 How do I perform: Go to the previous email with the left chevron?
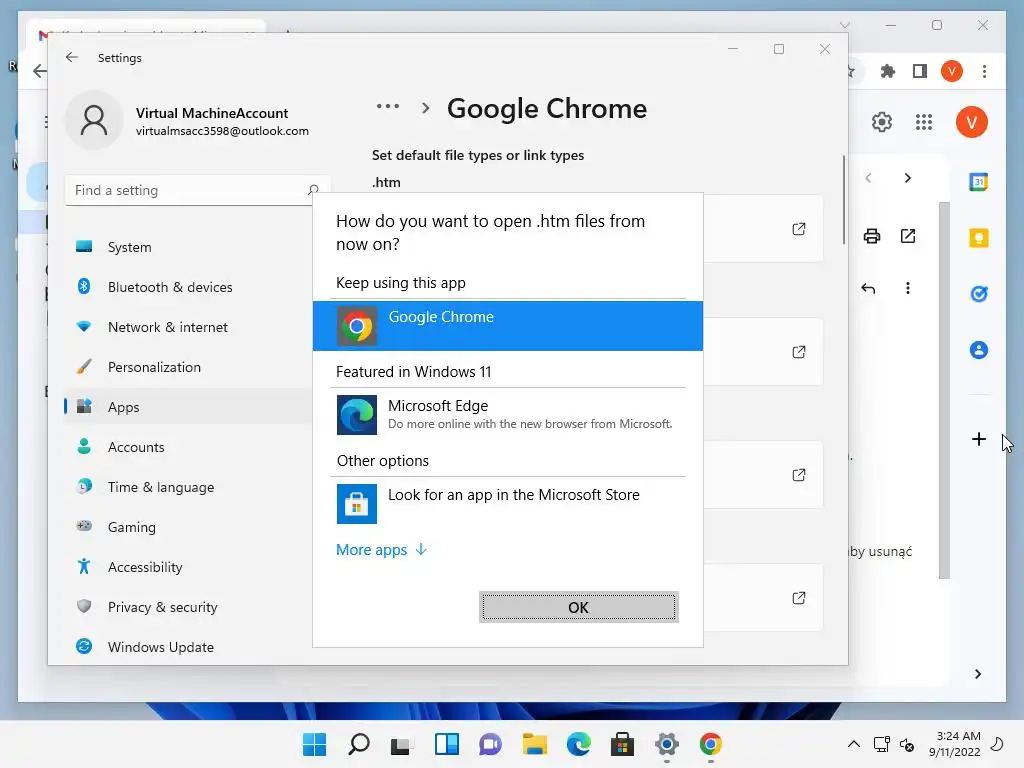click(868, 178)
